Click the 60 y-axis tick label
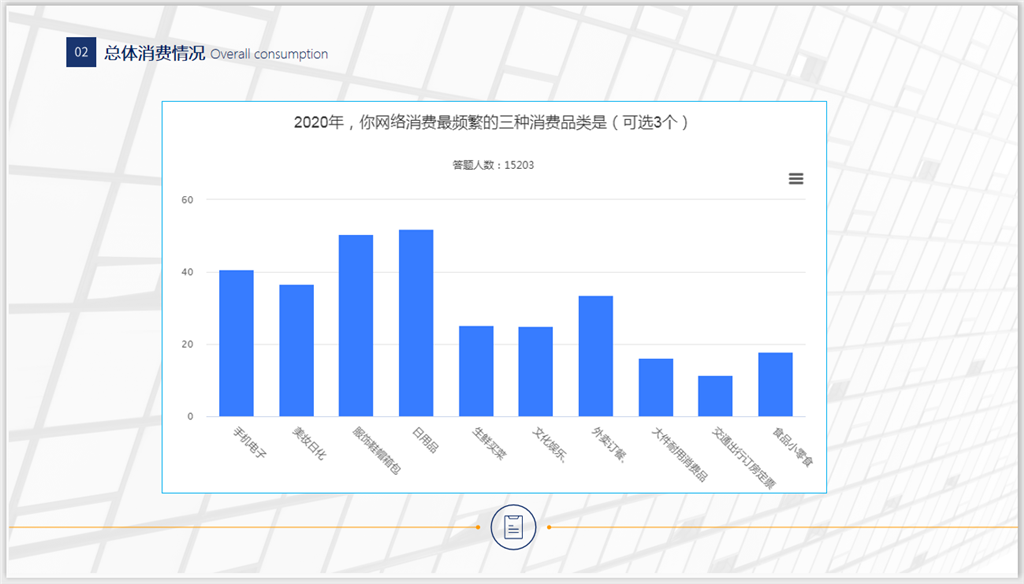This screenshot has width=1024, height=584. point(187,200)
